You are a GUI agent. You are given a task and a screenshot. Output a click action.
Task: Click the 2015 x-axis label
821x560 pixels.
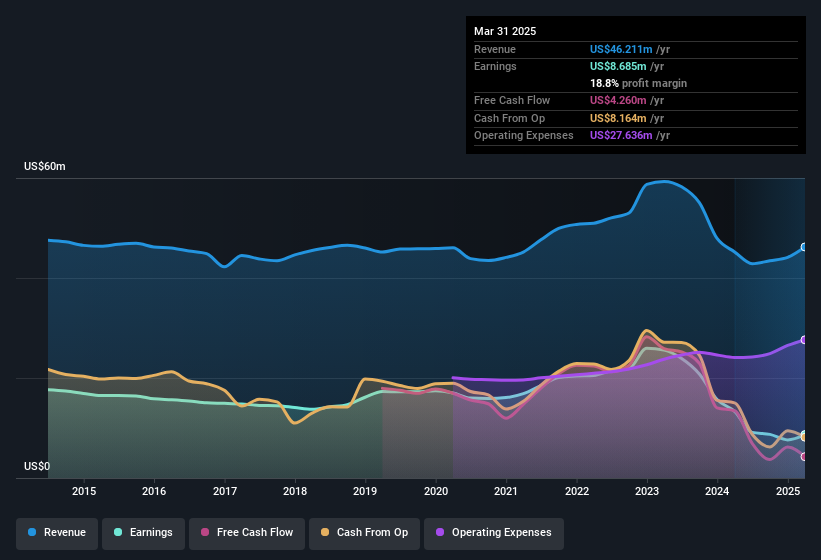pyautogui.click(x=84, y=491)
